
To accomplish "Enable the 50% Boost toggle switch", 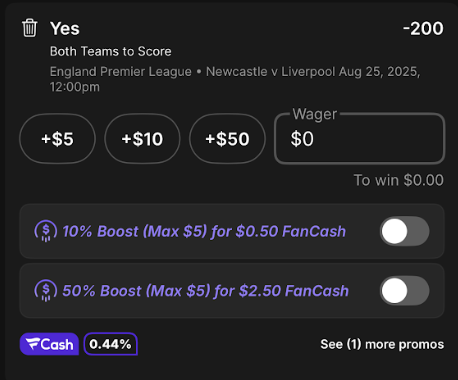I will pos(404,291).
